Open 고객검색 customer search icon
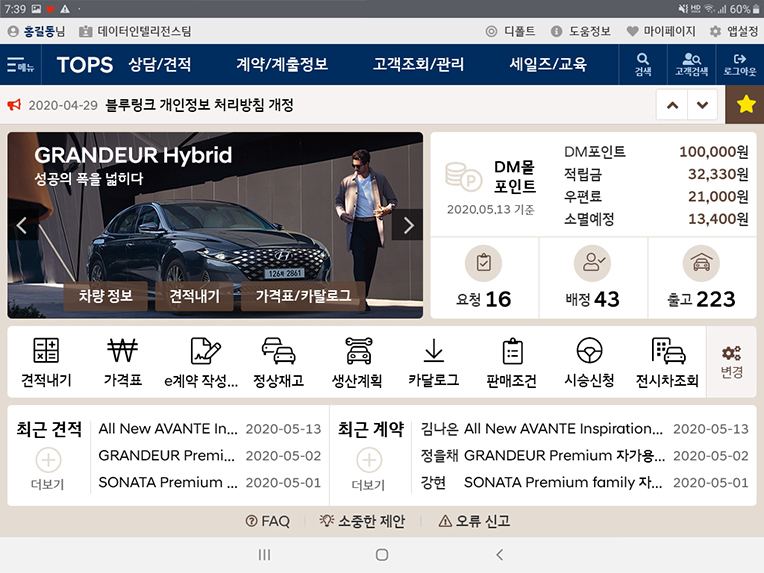Screen dimensions: 764x573 pyautogui.click(x=691, y=64)
